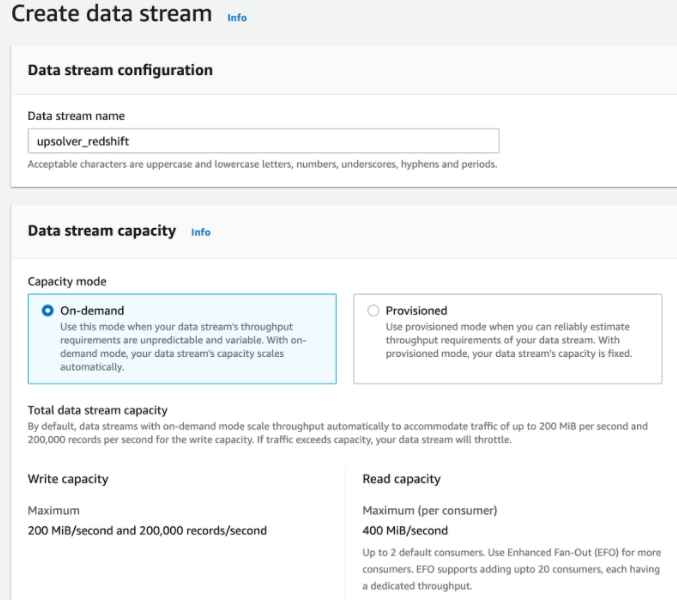Click the Data stream configuration section header
The width and height of the screenshot is (677, 600).
[120, 70]
